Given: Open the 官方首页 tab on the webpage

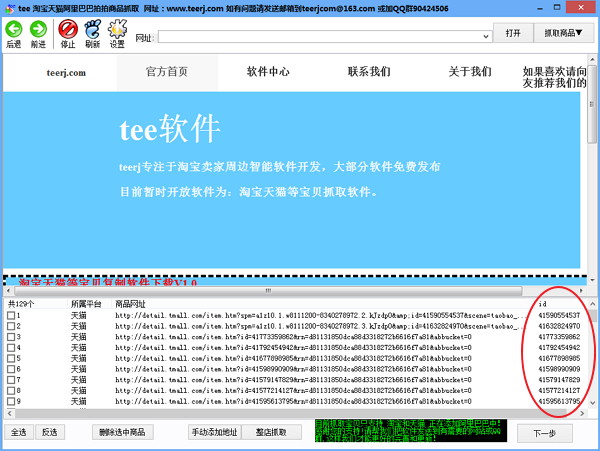Looking at the screenshot, I should [167, 72].
